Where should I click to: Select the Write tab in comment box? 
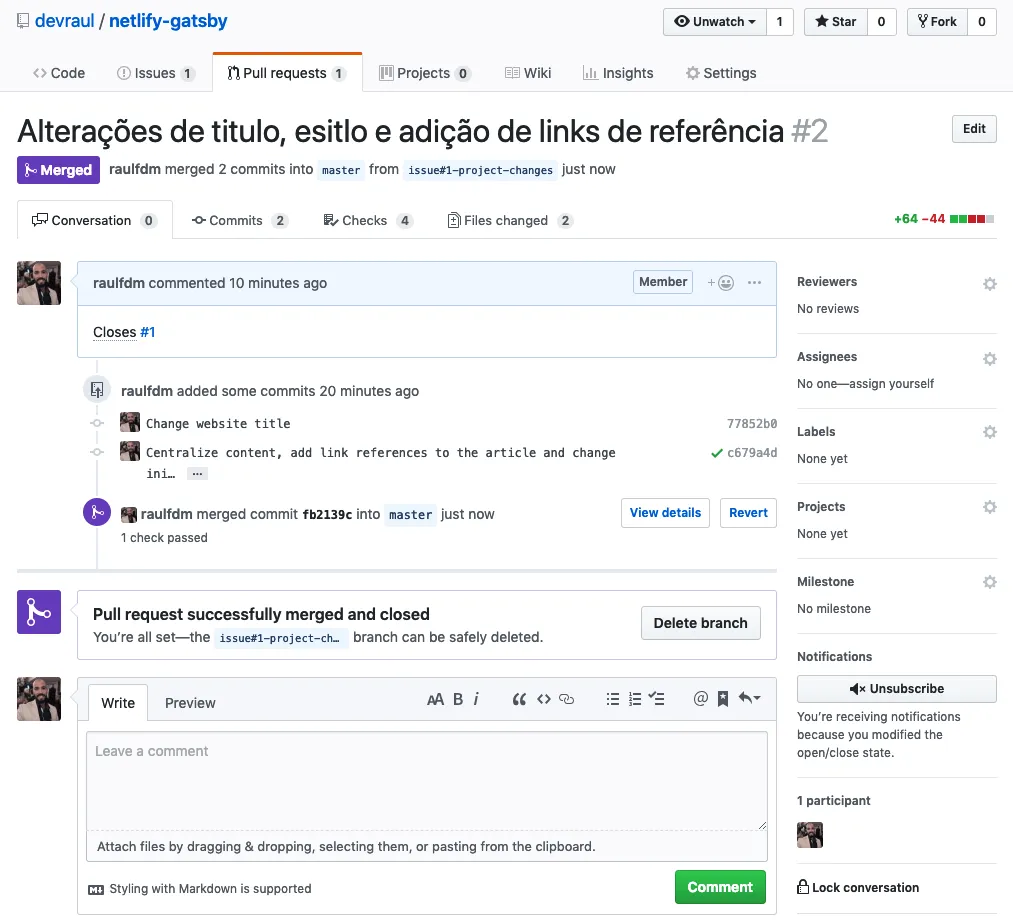coord(118,703)
